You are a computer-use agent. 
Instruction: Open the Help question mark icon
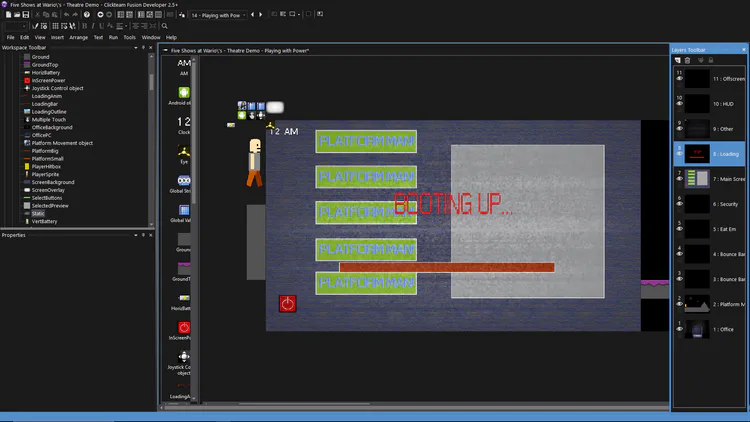pyautogui.click(x=87, y=15)
